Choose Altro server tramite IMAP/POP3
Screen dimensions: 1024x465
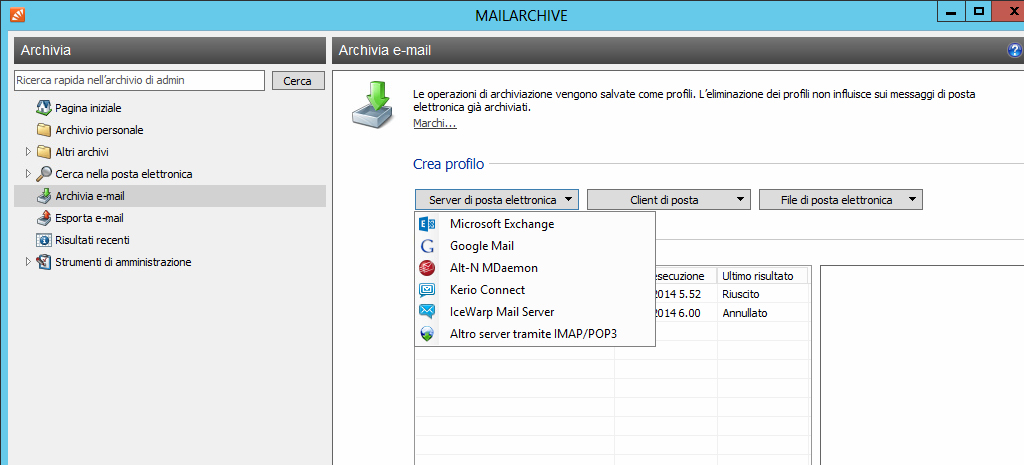(534, 334)
